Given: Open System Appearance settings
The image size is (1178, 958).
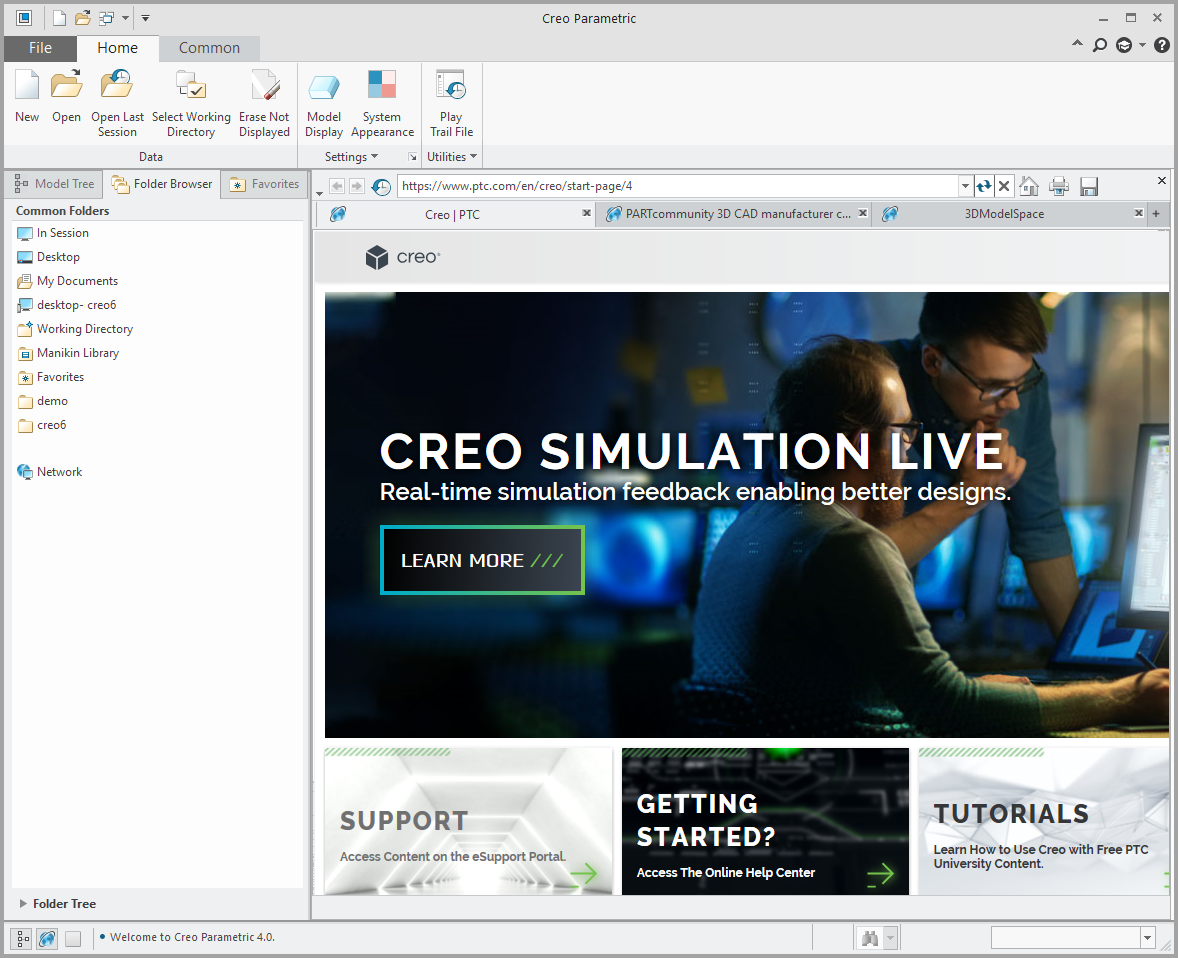Looking at the screenshot, I should (382, 86).
